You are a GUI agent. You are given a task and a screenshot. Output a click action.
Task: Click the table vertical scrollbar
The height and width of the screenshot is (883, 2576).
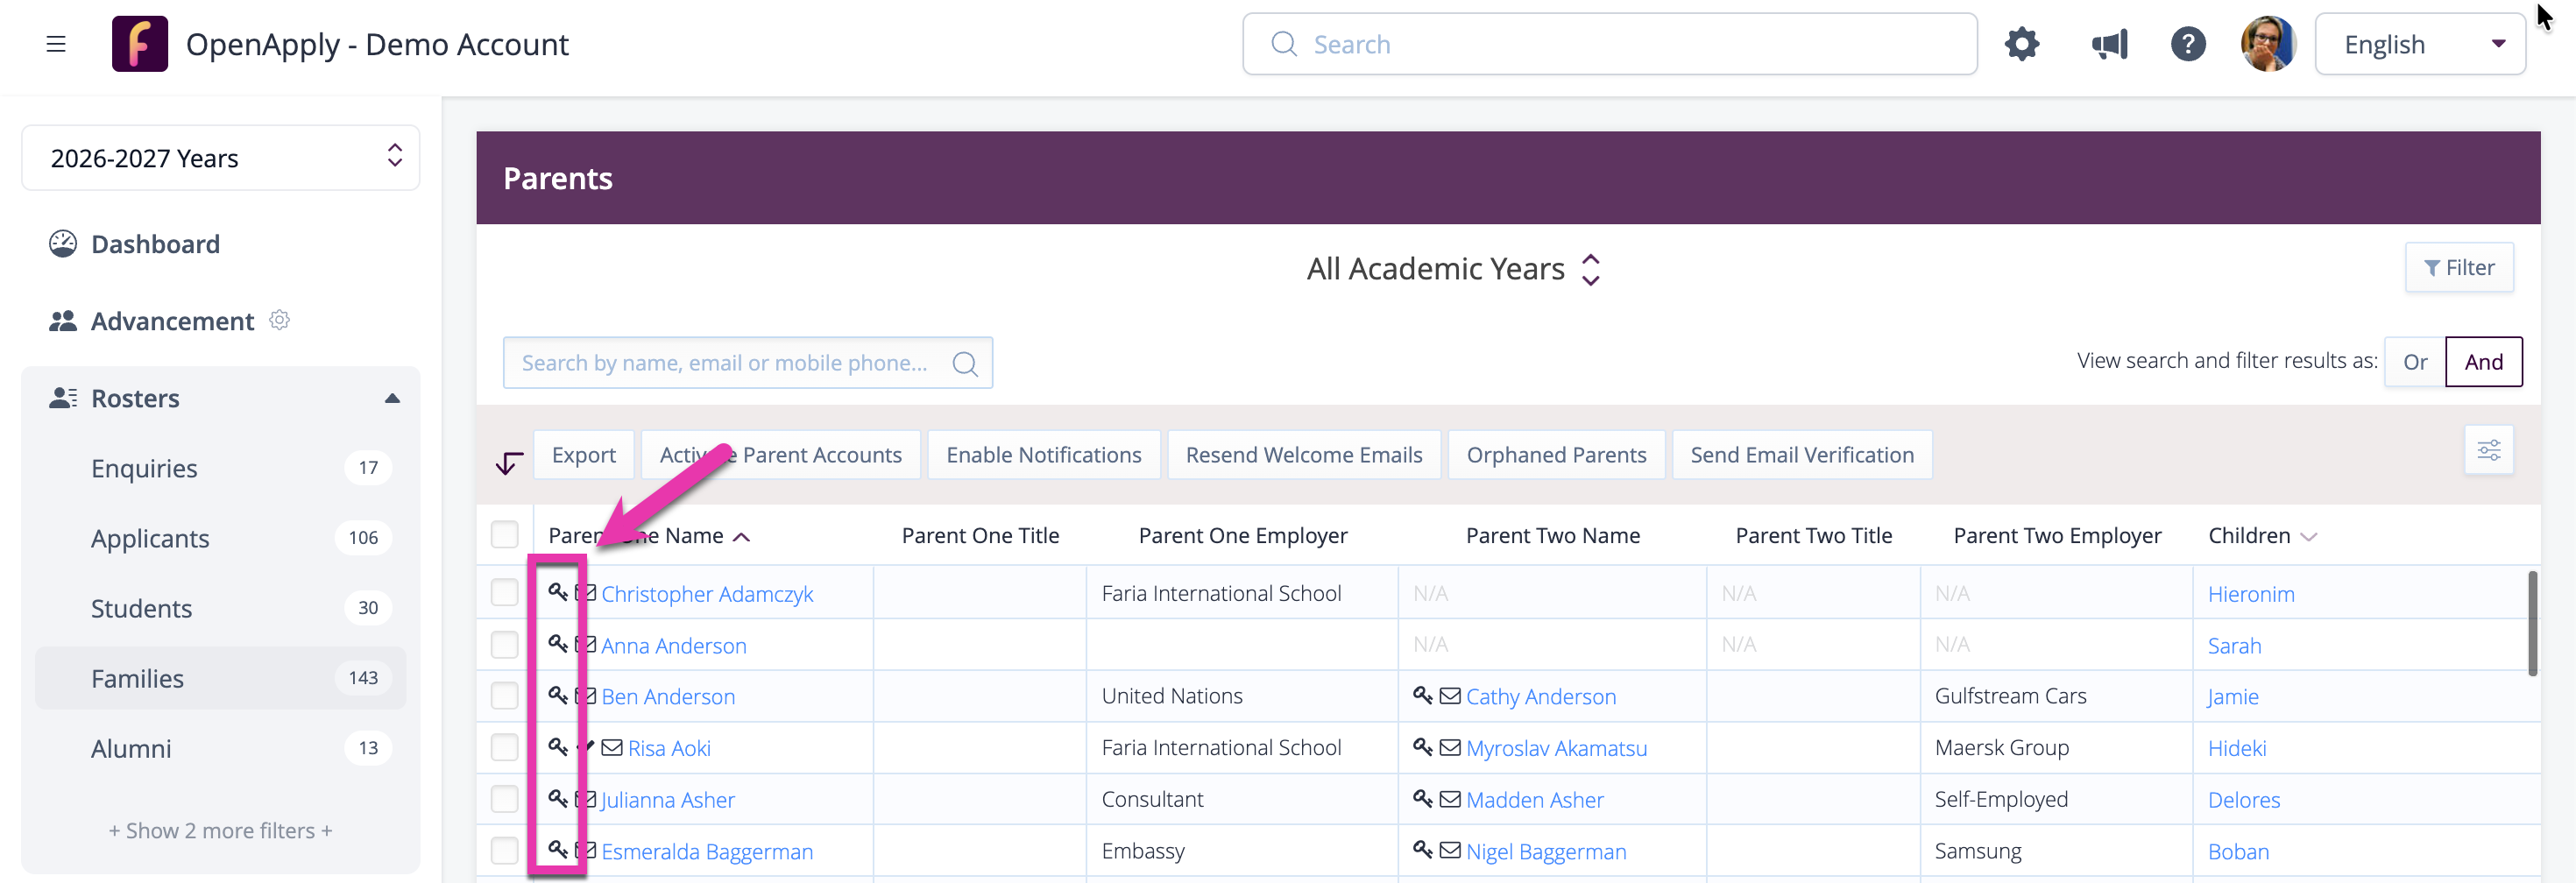click(2532, 624)
